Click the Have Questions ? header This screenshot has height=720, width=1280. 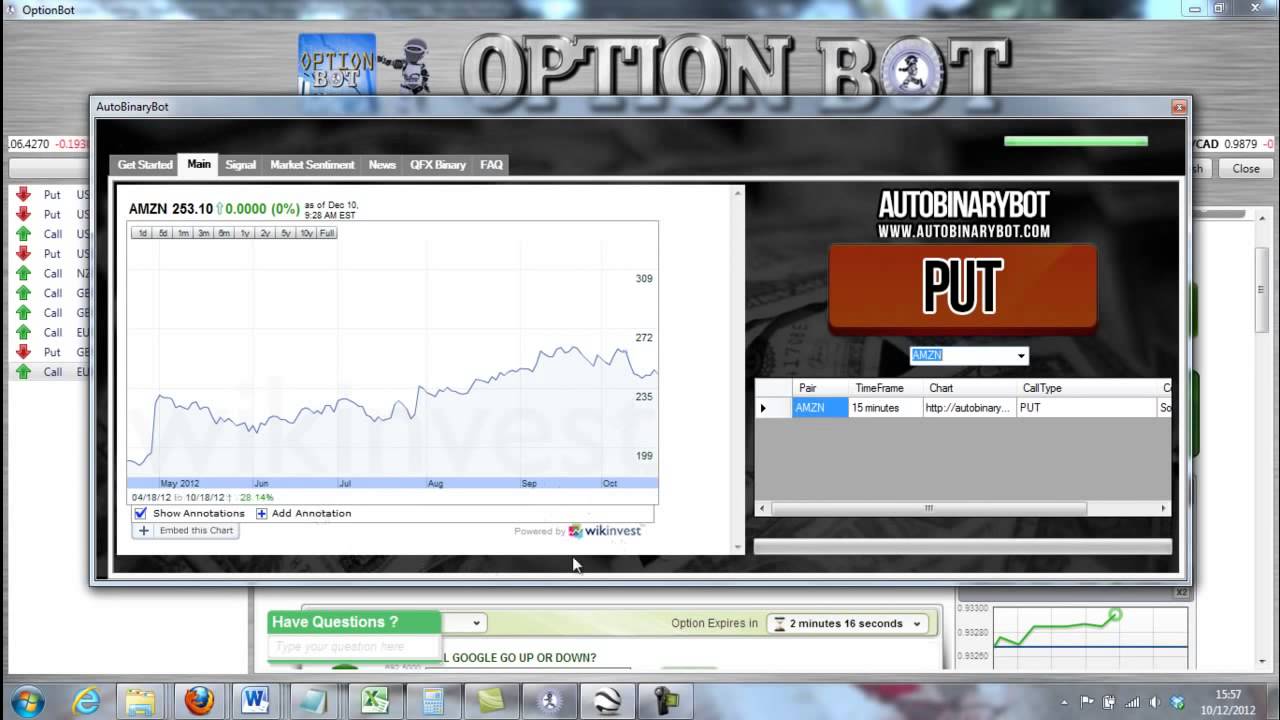(354, 622)
